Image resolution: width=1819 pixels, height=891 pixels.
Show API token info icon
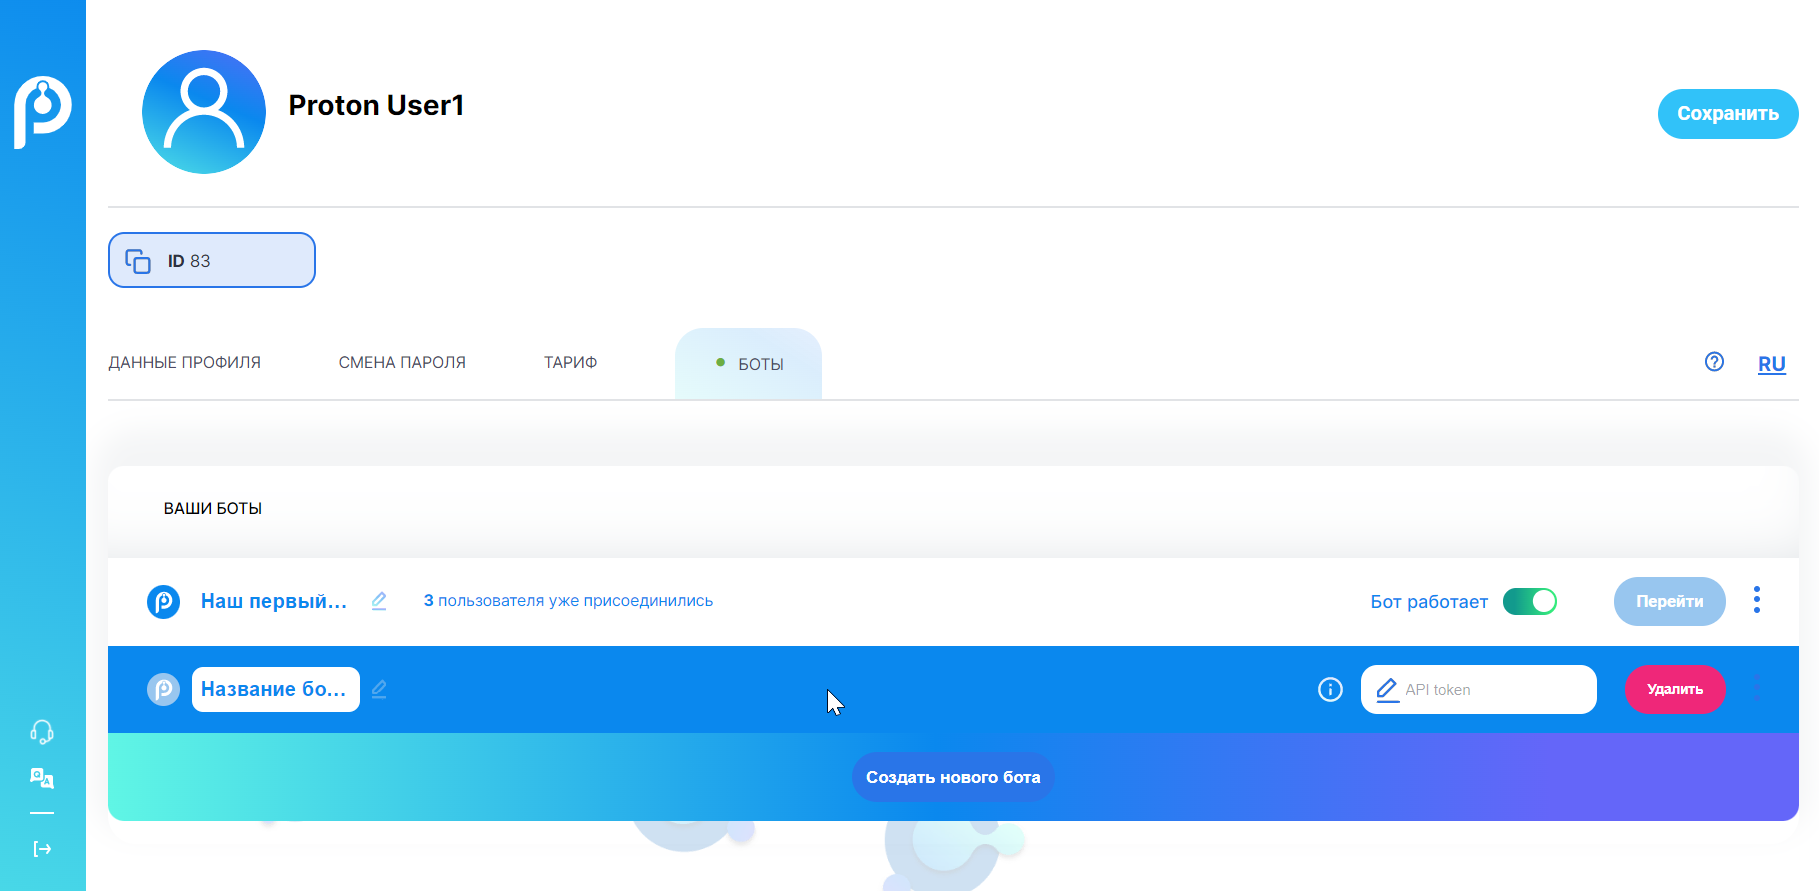coord(1330,689)
